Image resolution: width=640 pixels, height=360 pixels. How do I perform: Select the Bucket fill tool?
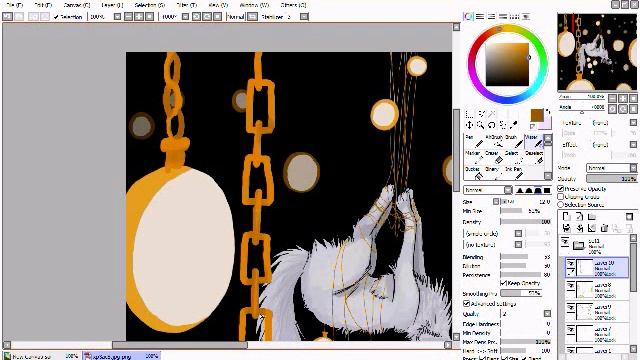(474, 173)
